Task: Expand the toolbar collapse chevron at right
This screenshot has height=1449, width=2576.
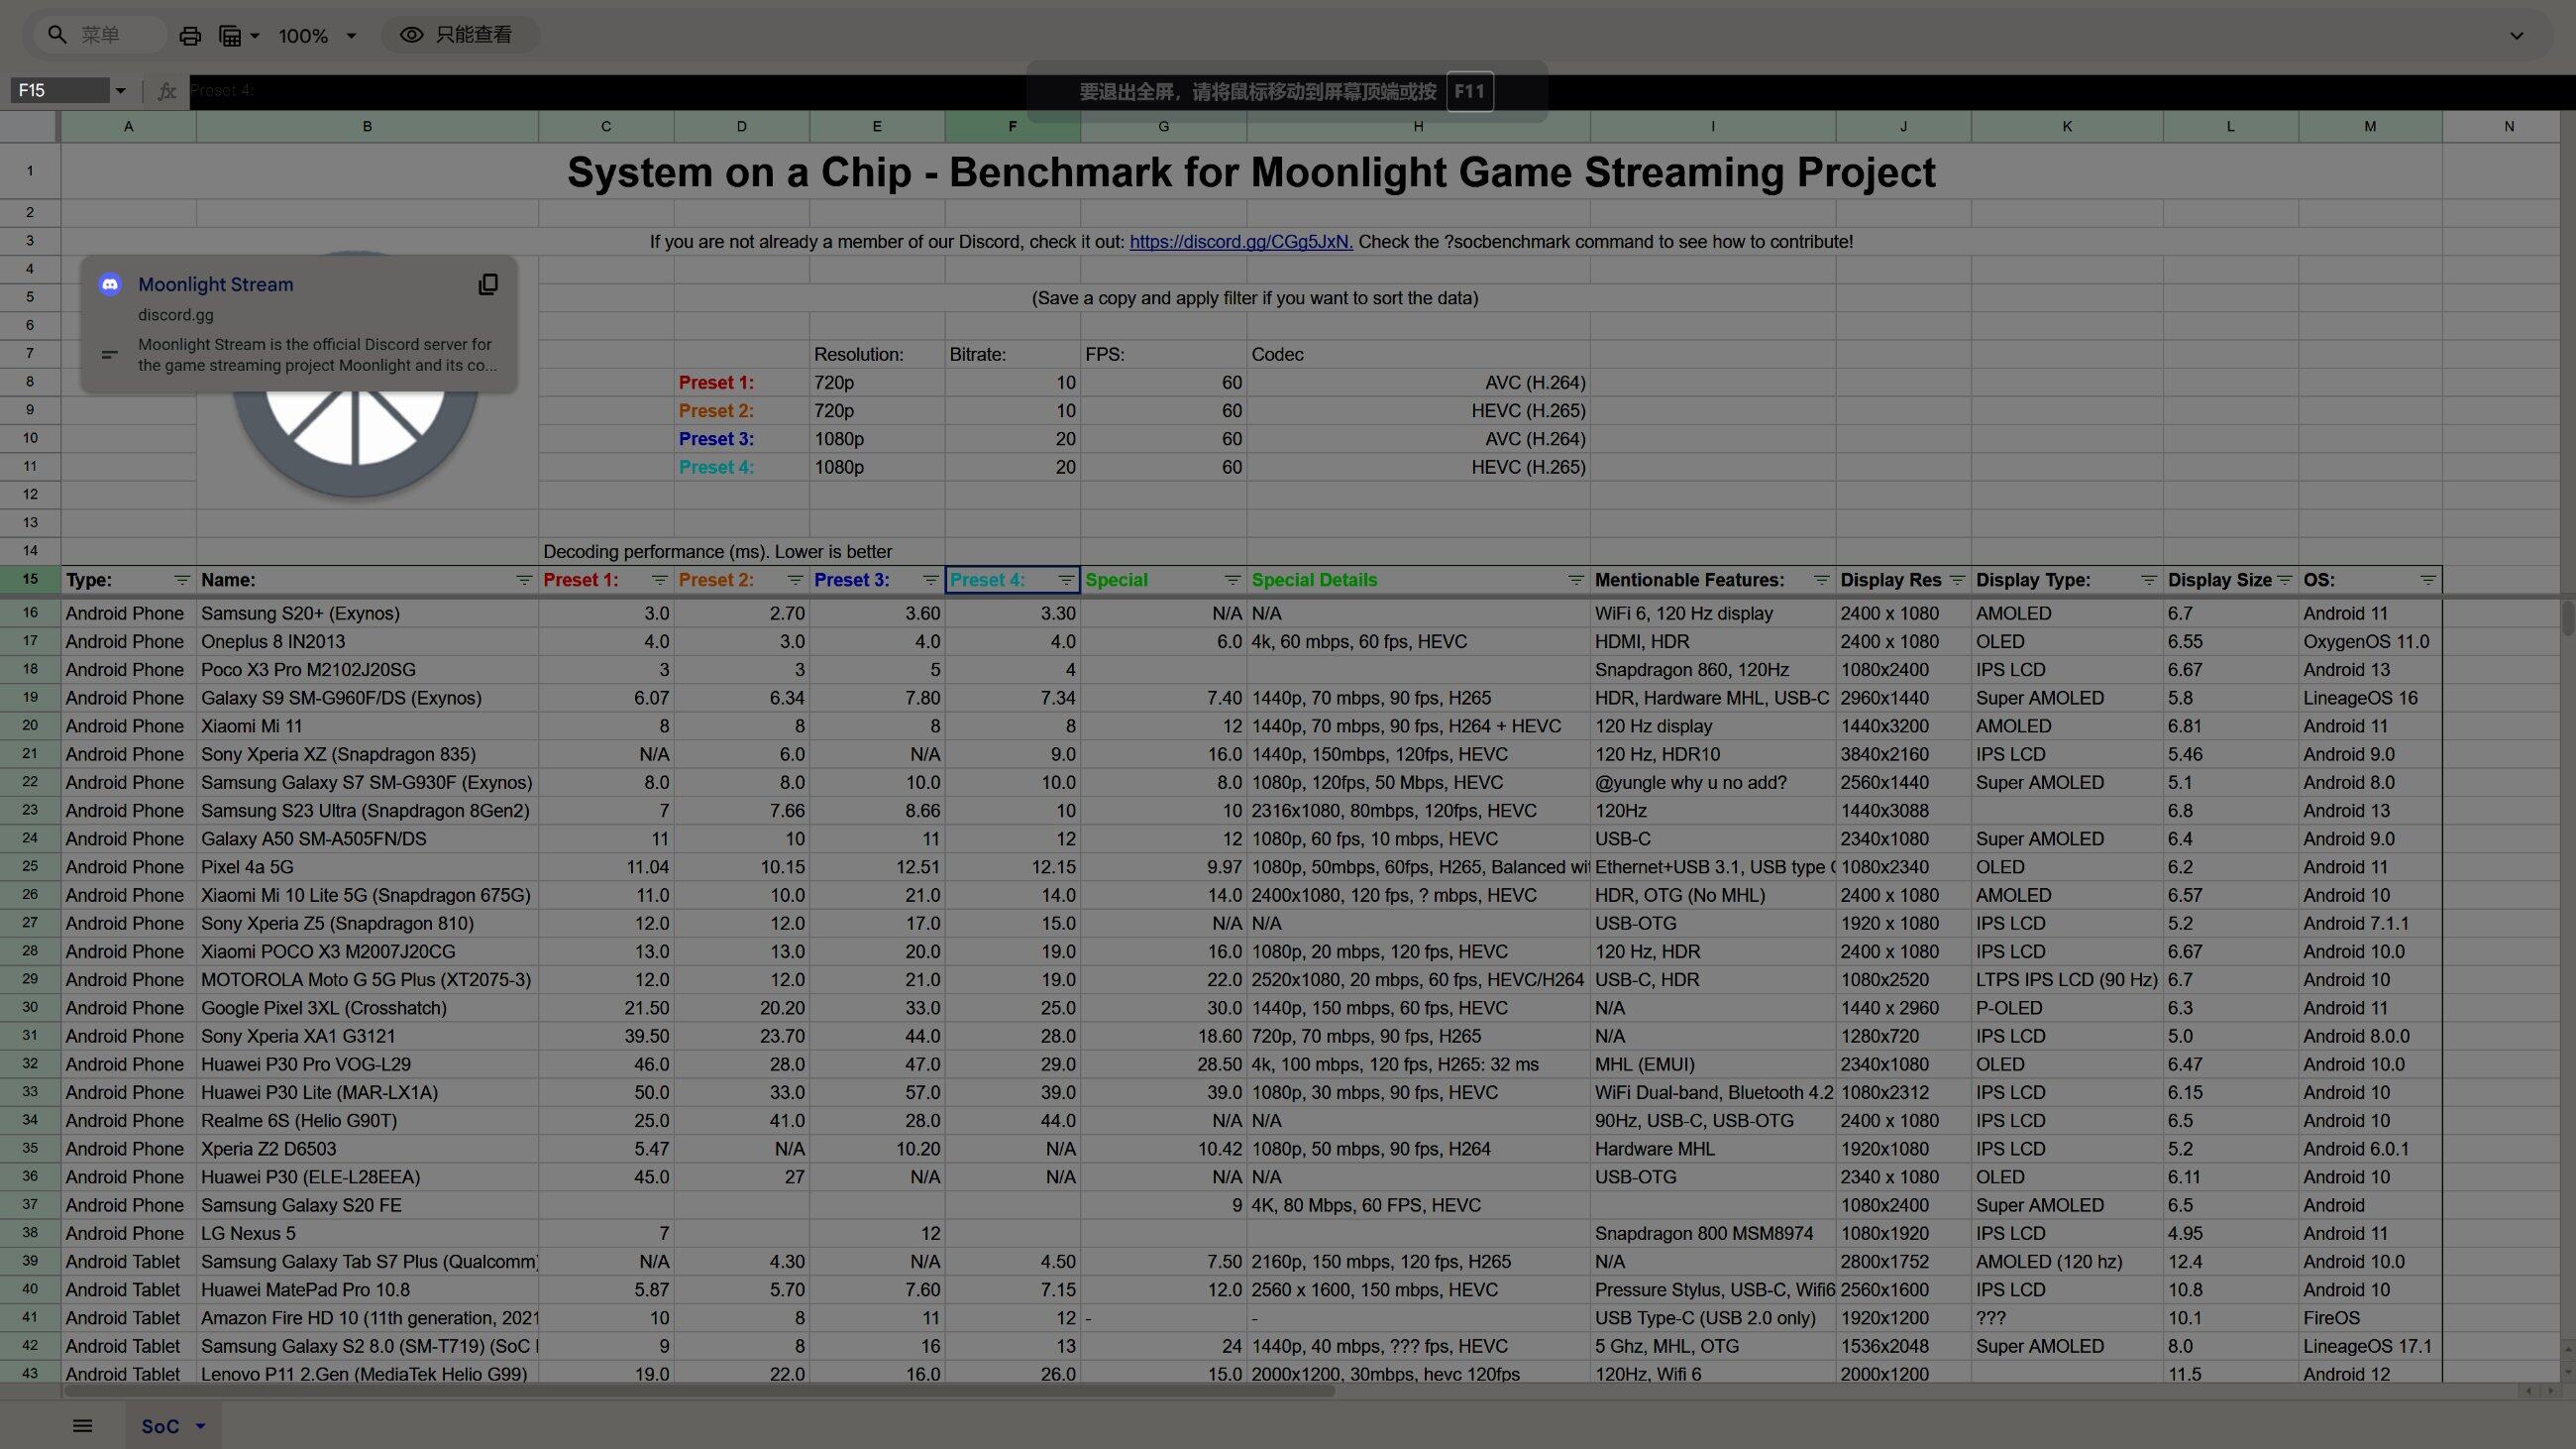Action: pos(2516,36)
